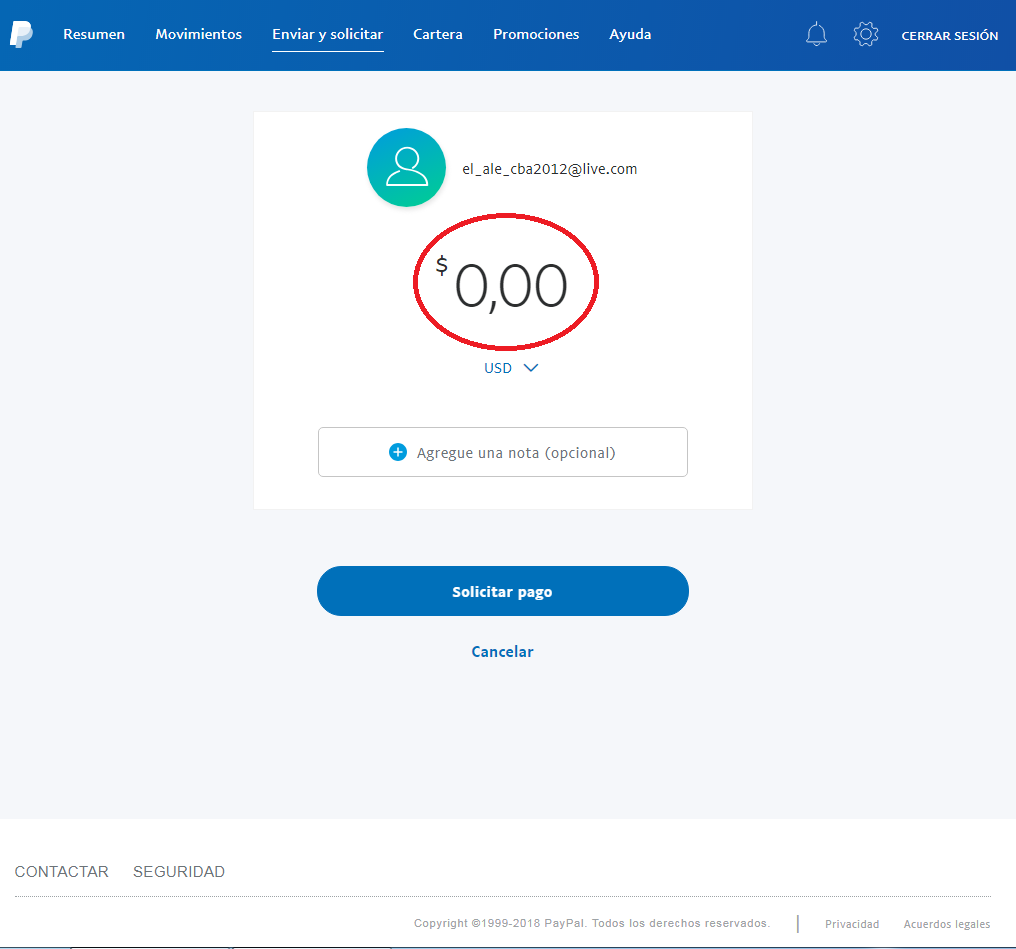
Task: Open SEGURIDAD footer link
Action: pyautogui.click(x=179, y=872)
